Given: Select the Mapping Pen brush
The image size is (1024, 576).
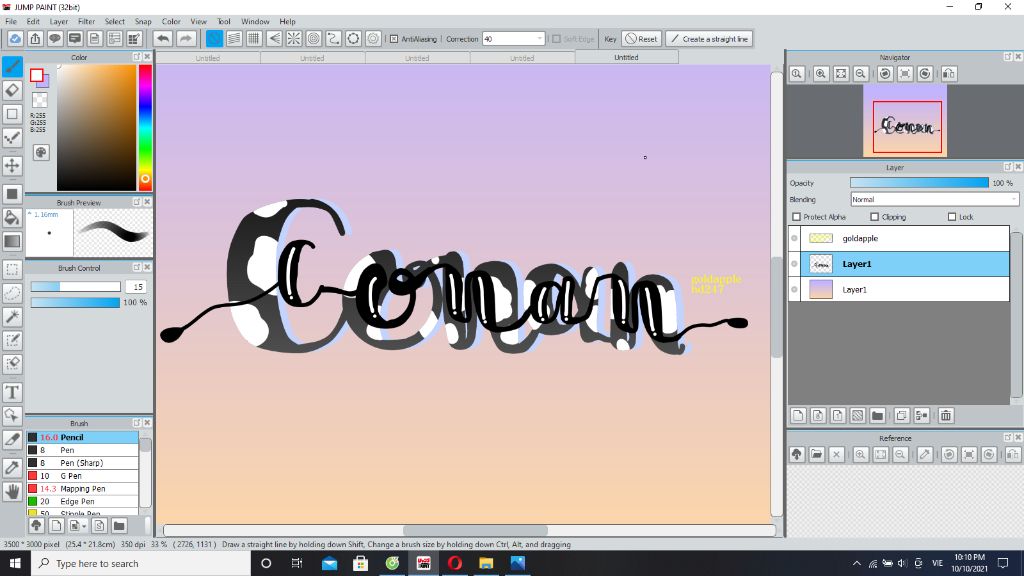Looking at the screenshot, I should [x=82, y=488].
